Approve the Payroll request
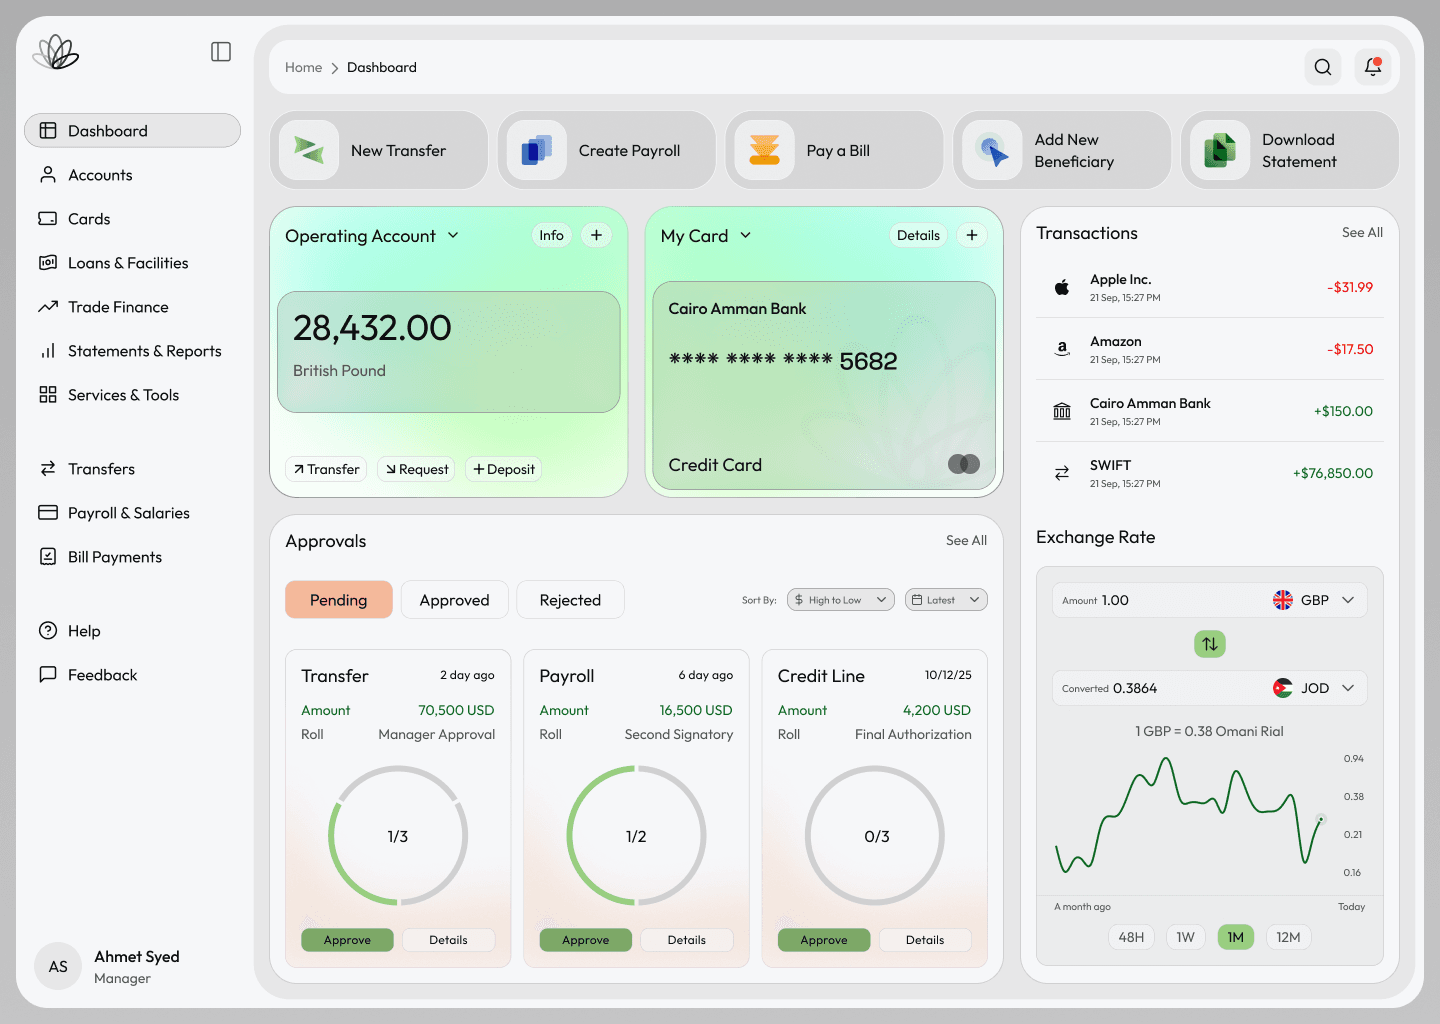Viewport: 1440px width, 1024px height. click(x=585, y=940)
